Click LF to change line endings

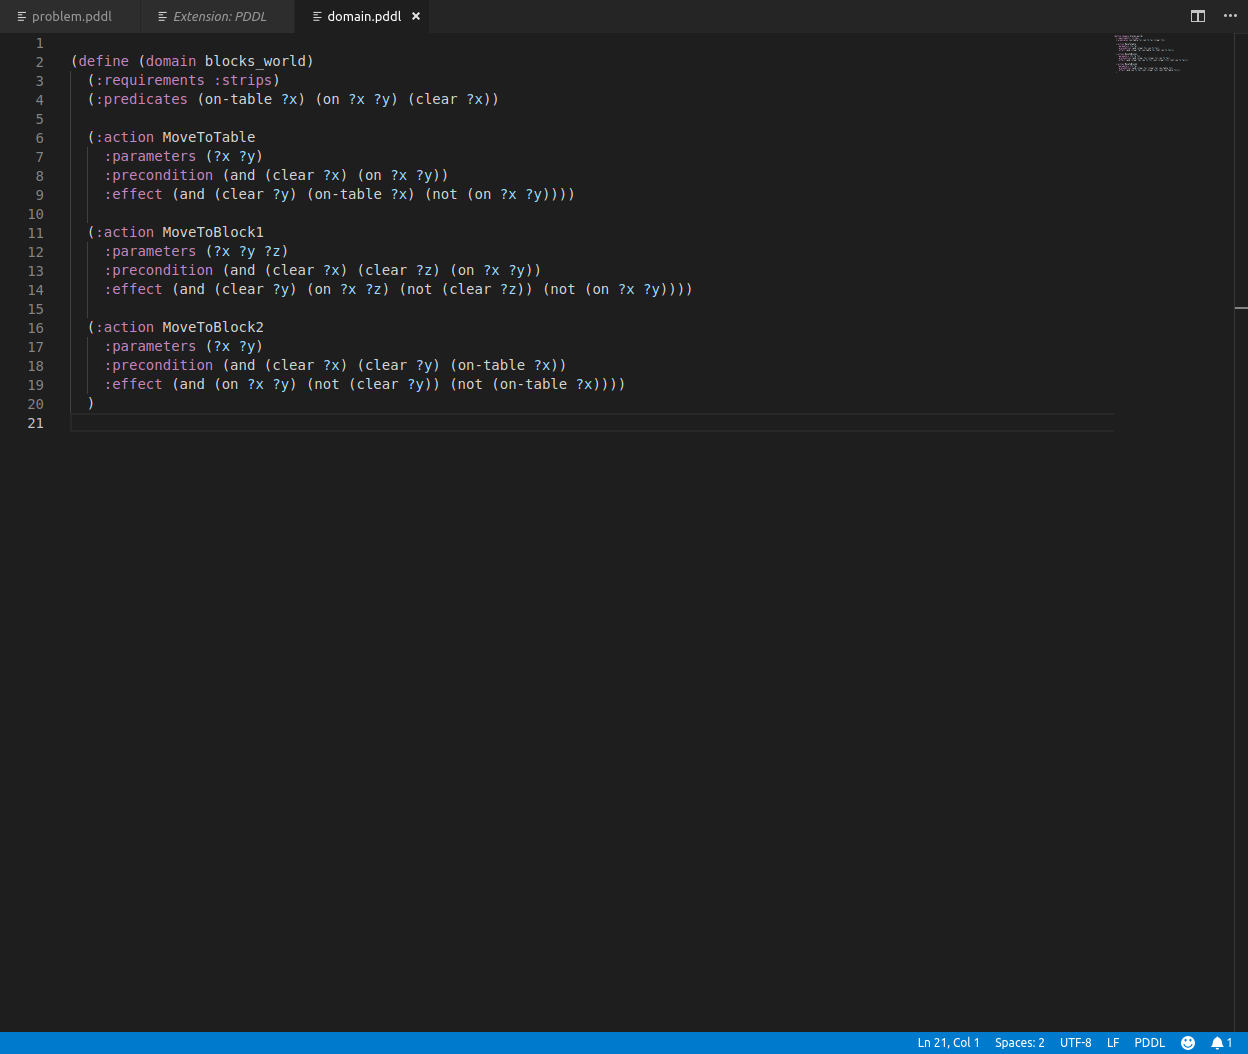click(x=1113, y=1042)
